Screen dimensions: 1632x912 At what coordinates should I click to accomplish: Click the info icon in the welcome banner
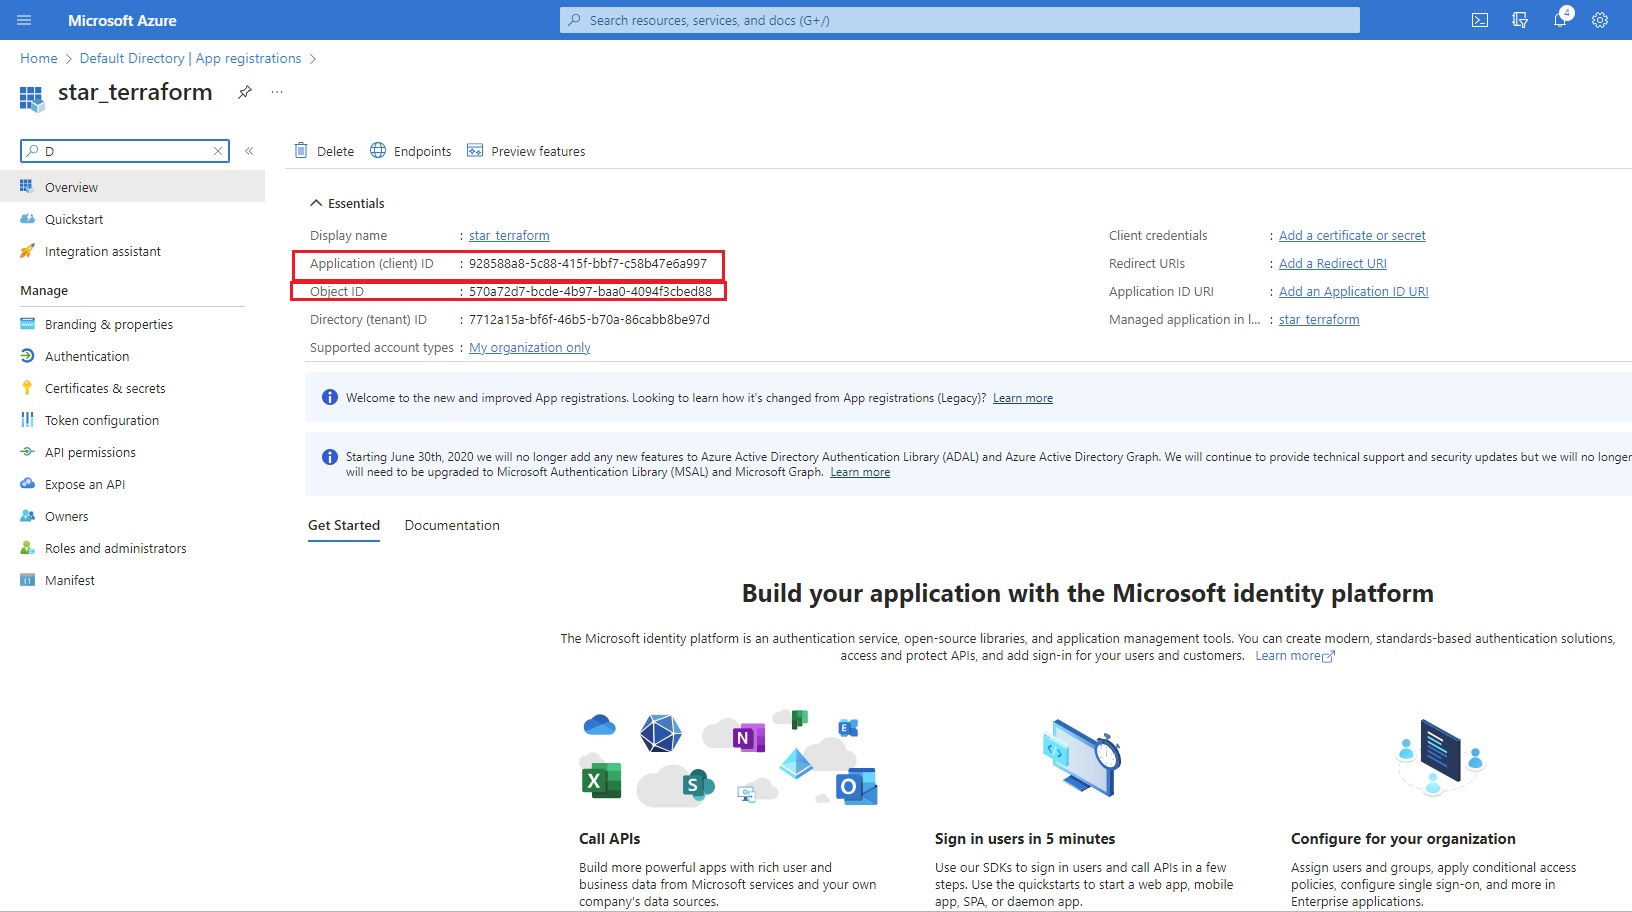pyautogui.click(x=329, y=397)
